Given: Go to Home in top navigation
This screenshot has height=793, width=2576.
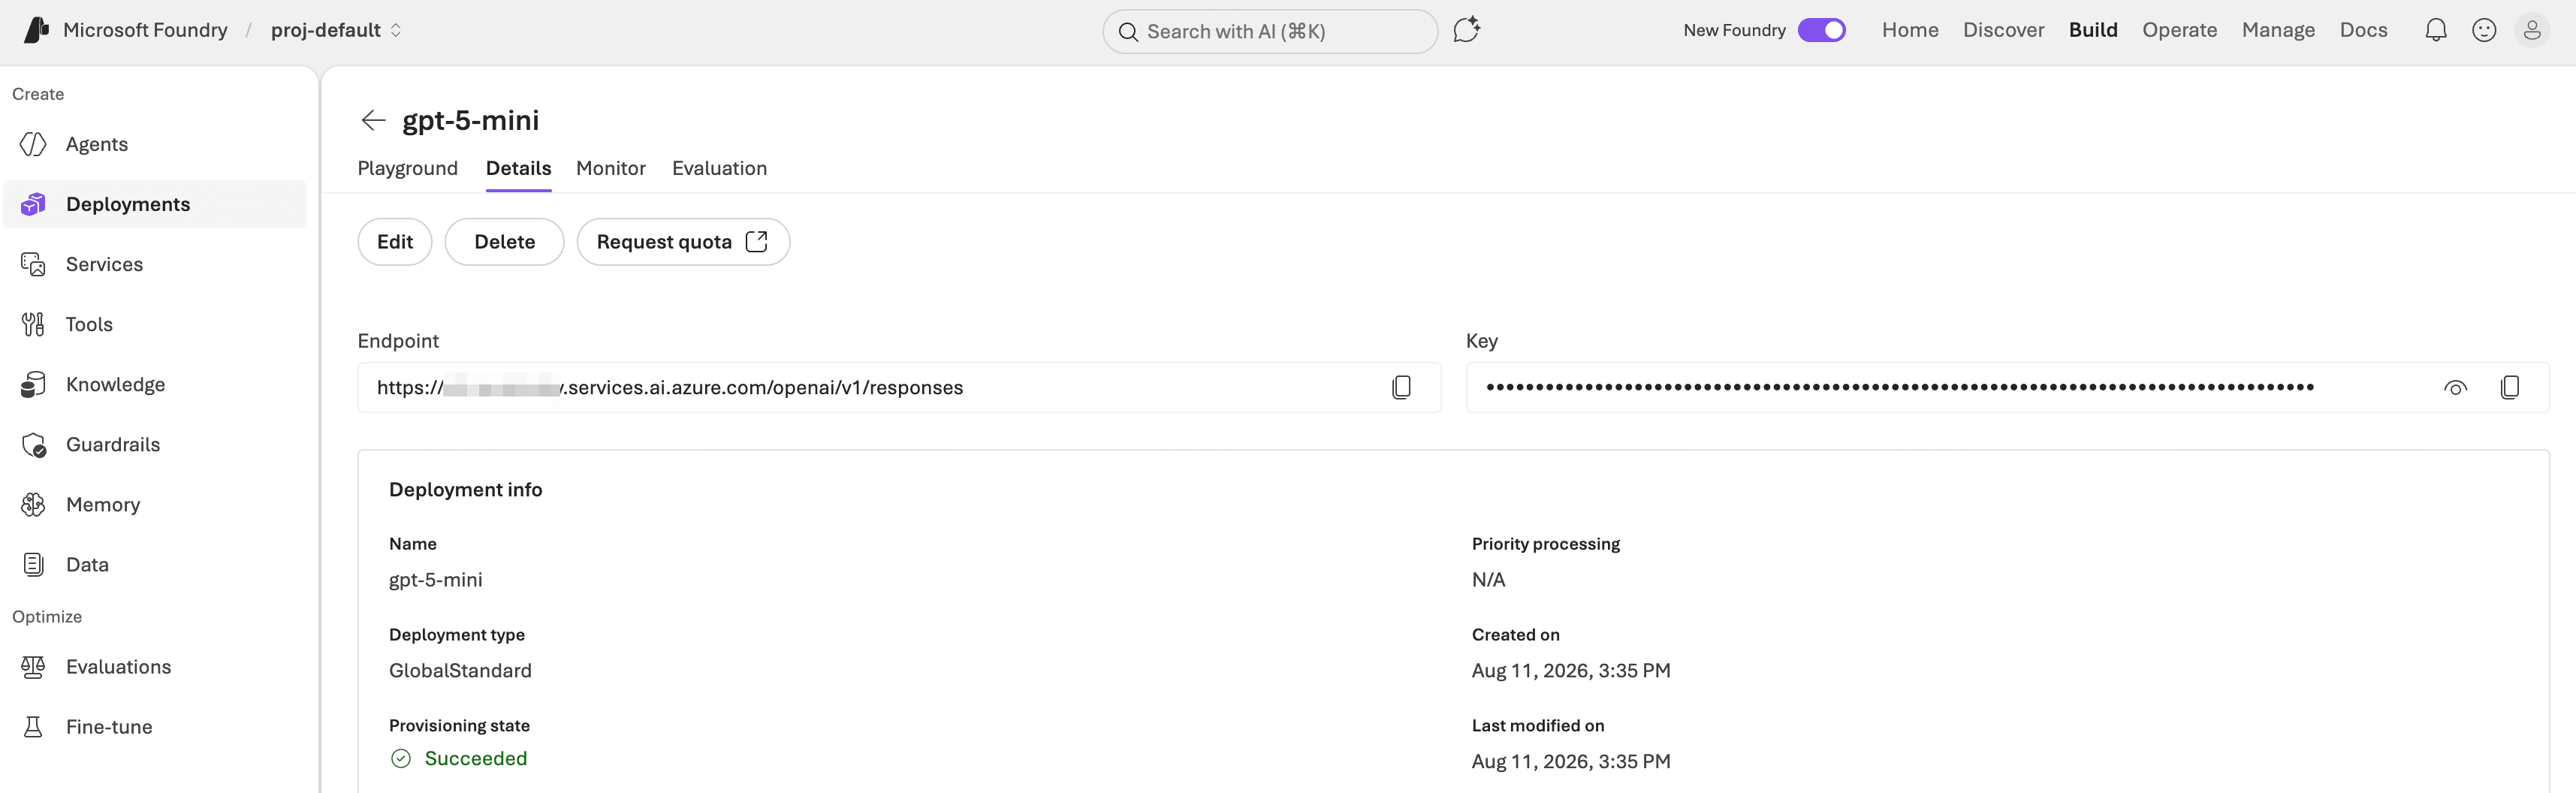Looking at the screenshot, I should pos(1910,30).
